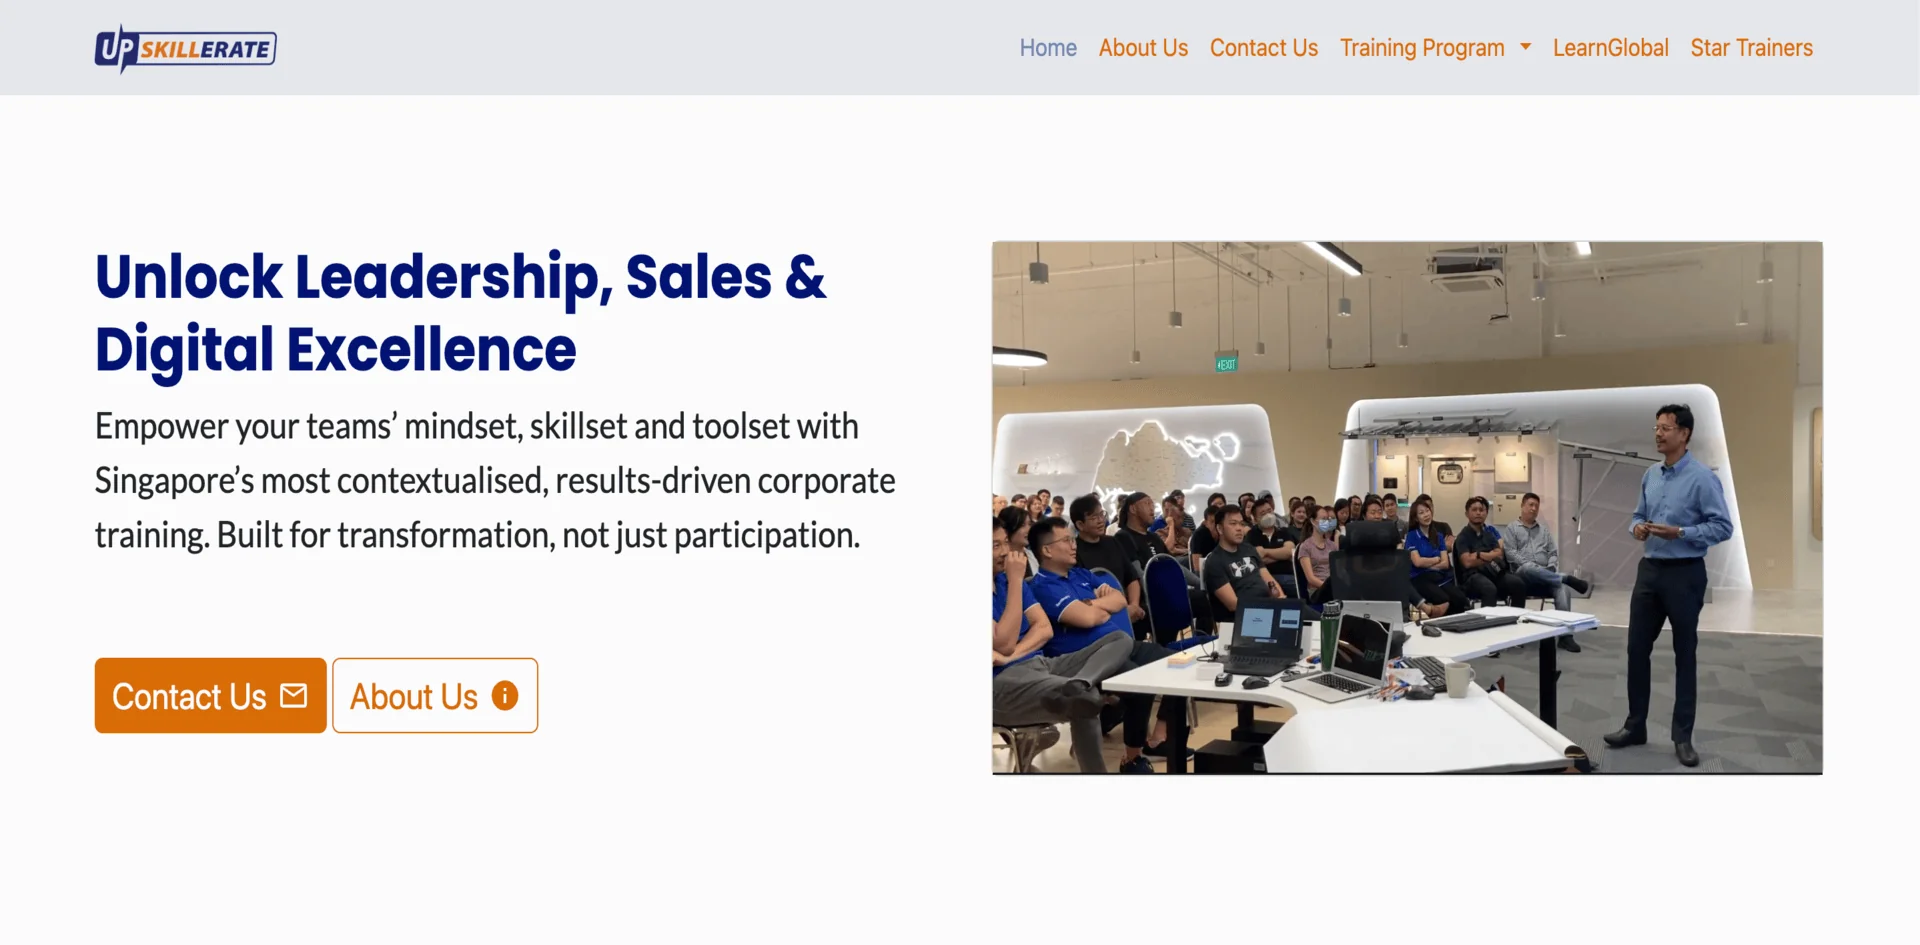
Task: Open the Training Program menu label
Action: (1422, 48)
